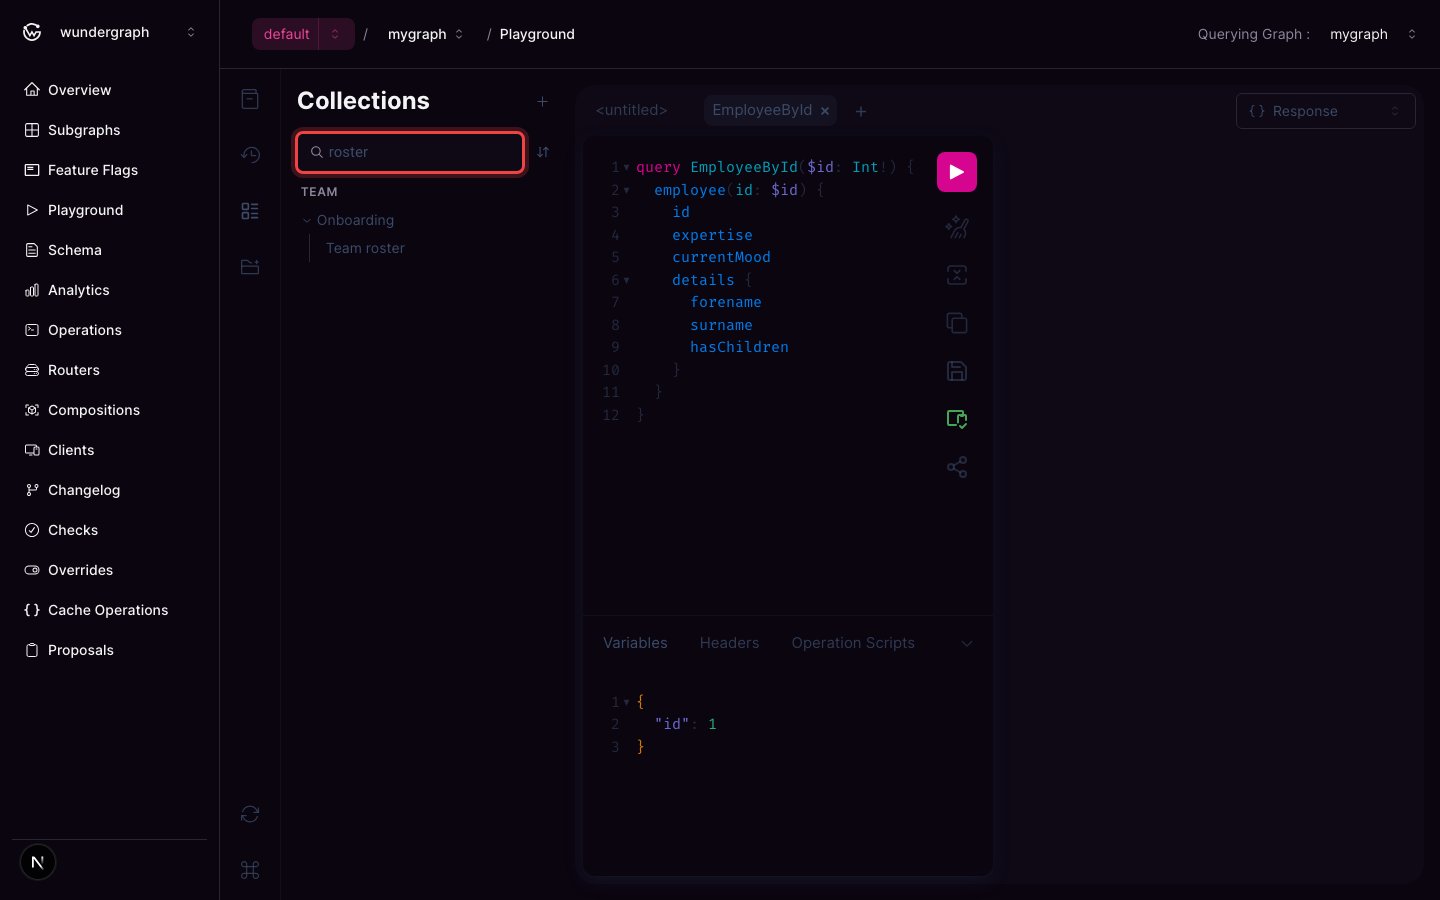Click the save operation floppy disk icon
This screenshot has width=1440, height=900.
(956, 371)
